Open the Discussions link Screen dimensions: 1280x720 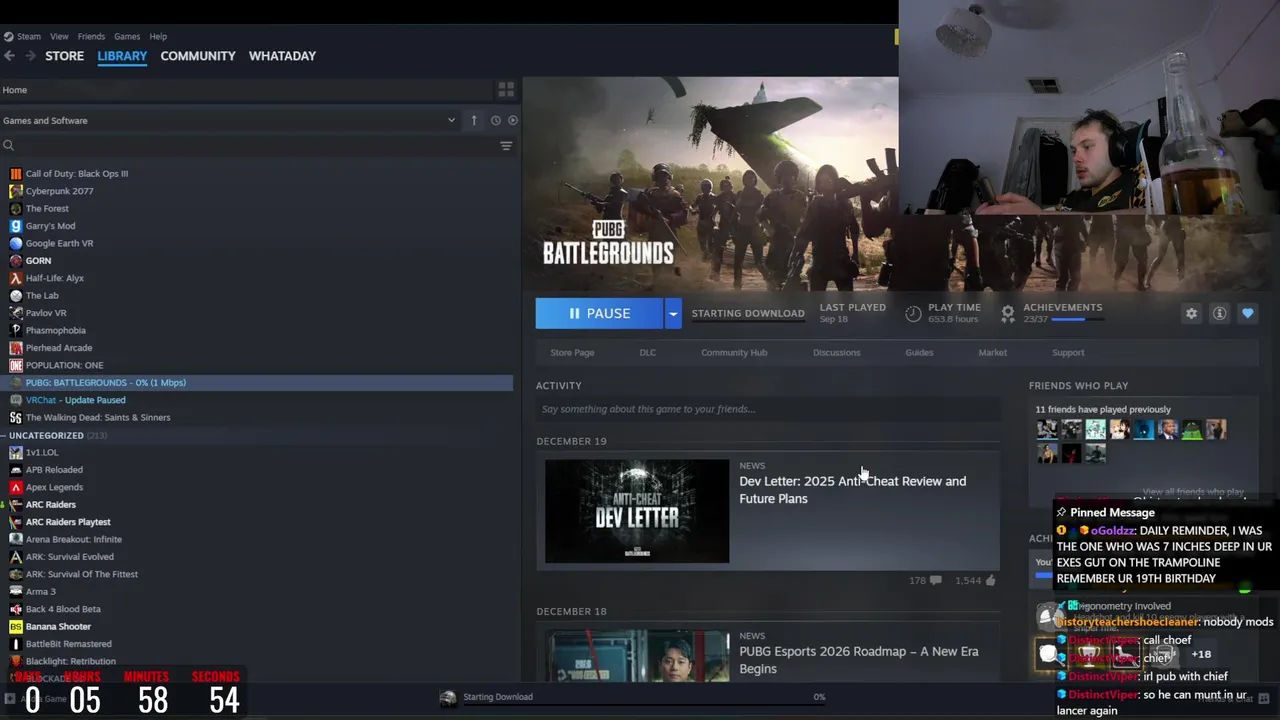[836, 352]
